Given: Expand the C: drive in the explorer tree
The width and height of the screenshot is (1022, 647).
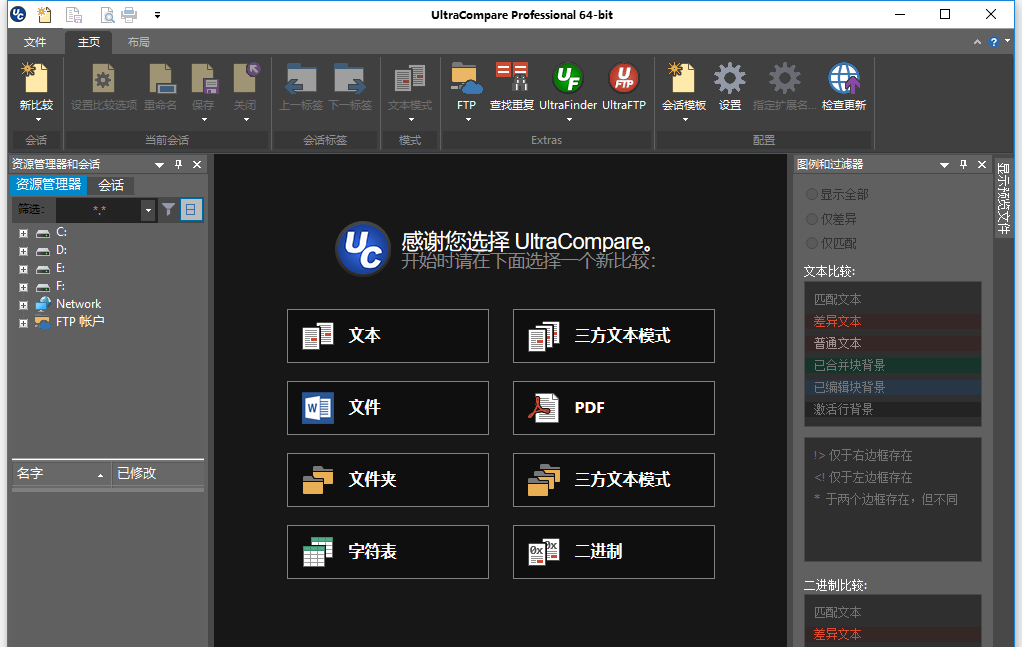Looking at the screenshot, I should pyautogui.click(x=22, y=231).
